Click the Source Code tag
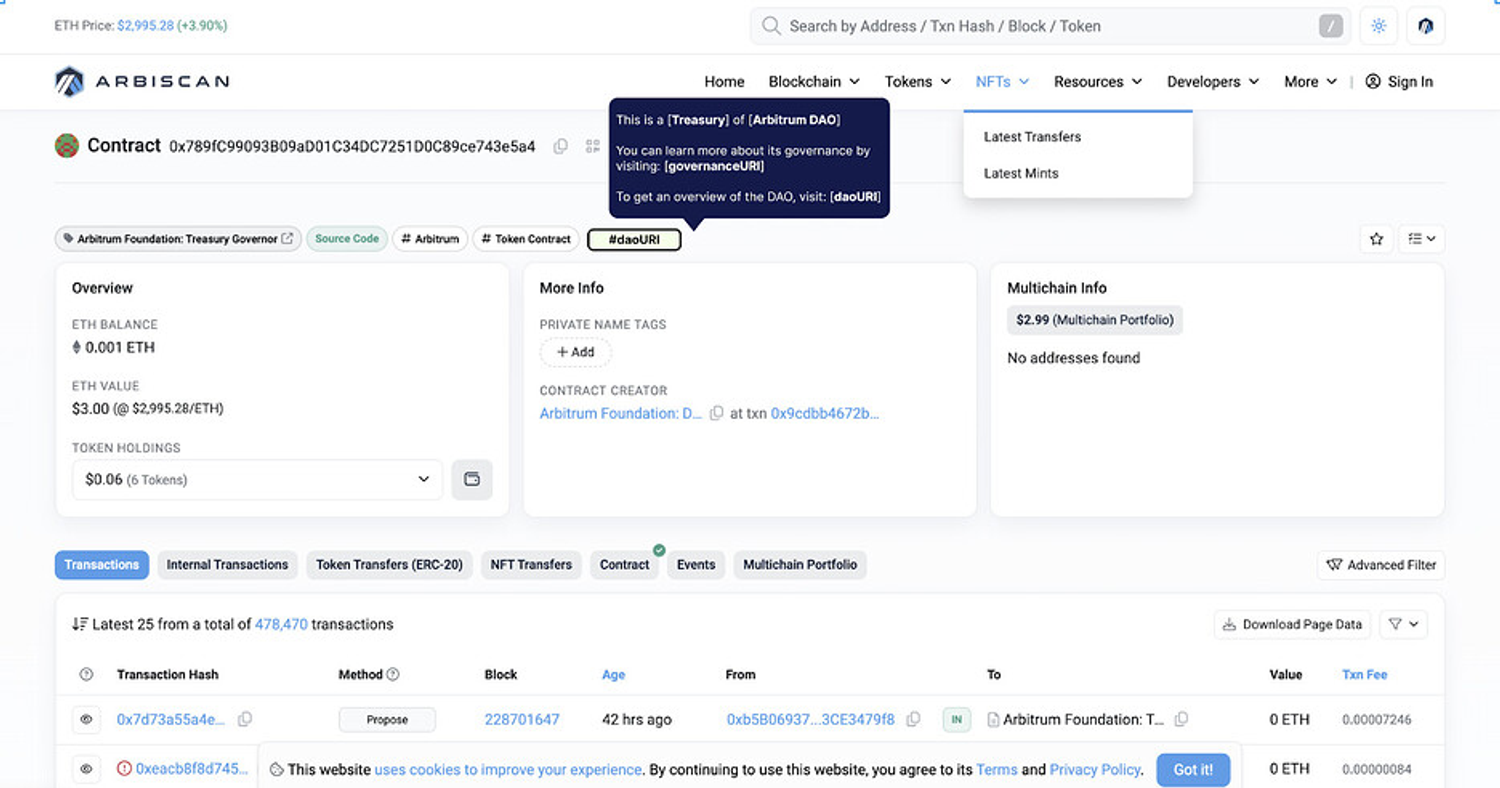Screen dimensions: 1500x788 point(347,239)
